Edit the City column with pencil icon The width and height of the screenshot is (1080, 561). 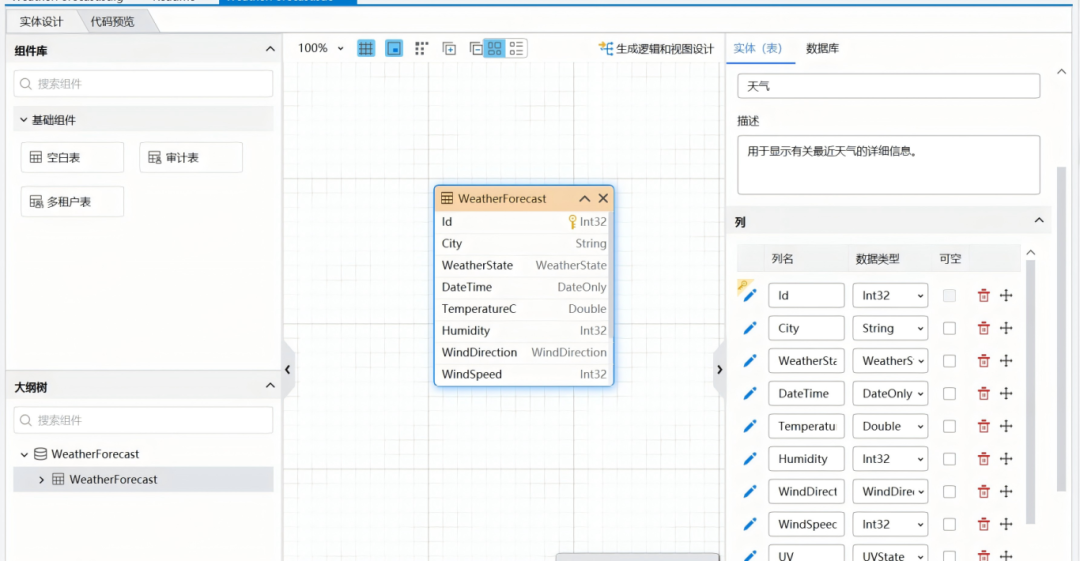(x=749, y=328)
